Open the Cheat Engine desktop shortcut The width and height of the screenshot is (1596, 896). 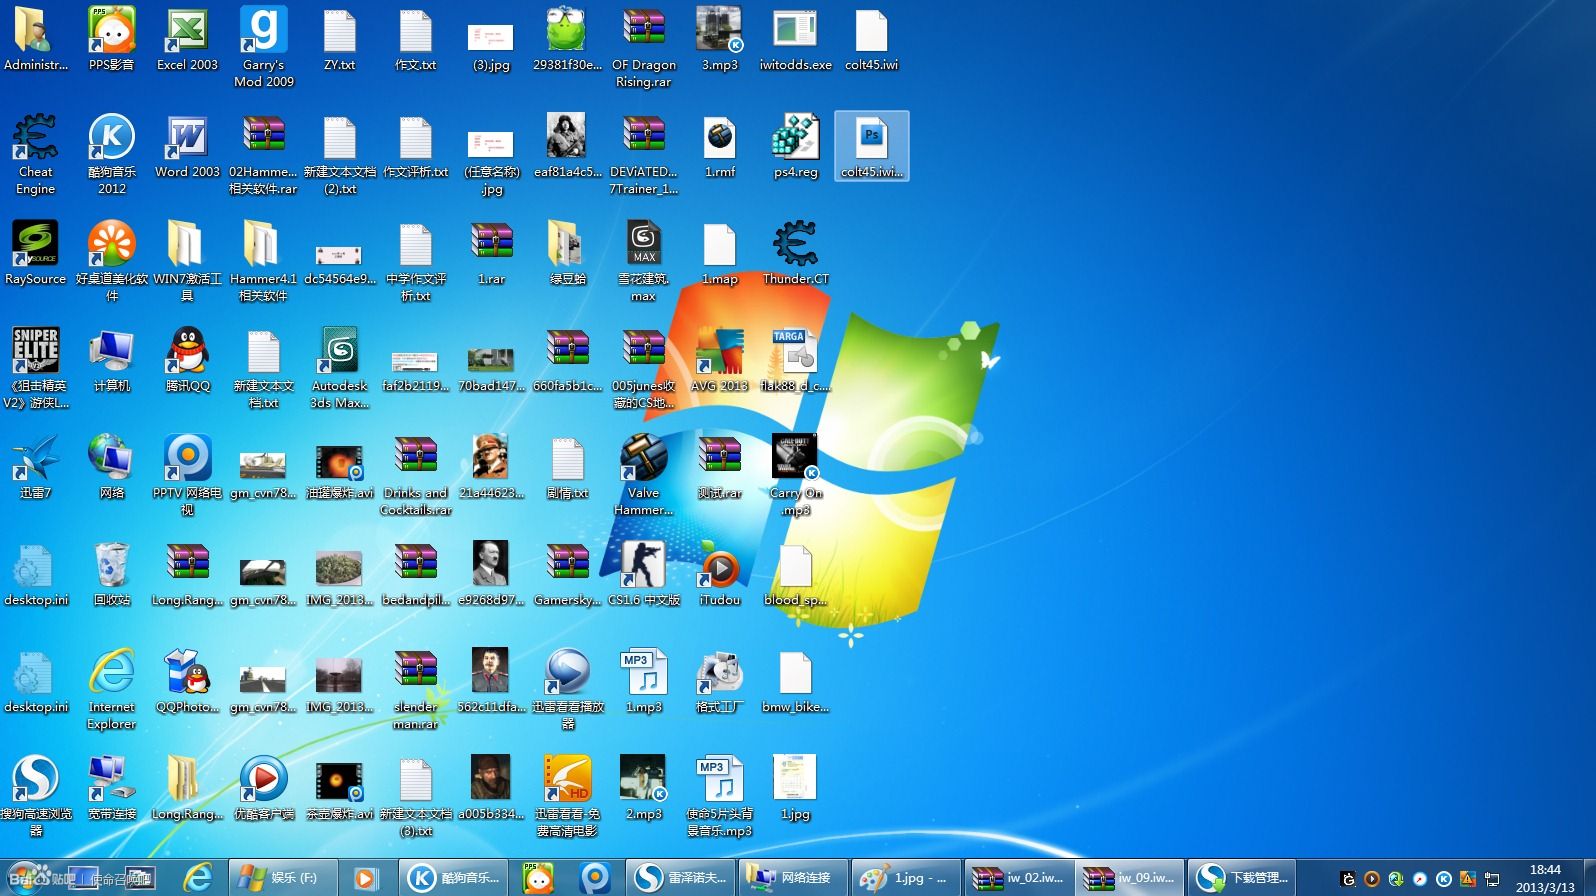(36, 155)
